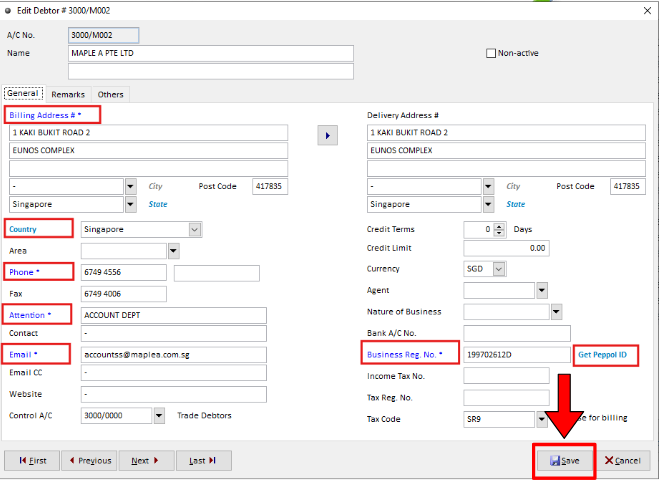Viewport: 659px width, 481px height.
Task: Expand the Country combo box
Action: click(x=195, y=230)
